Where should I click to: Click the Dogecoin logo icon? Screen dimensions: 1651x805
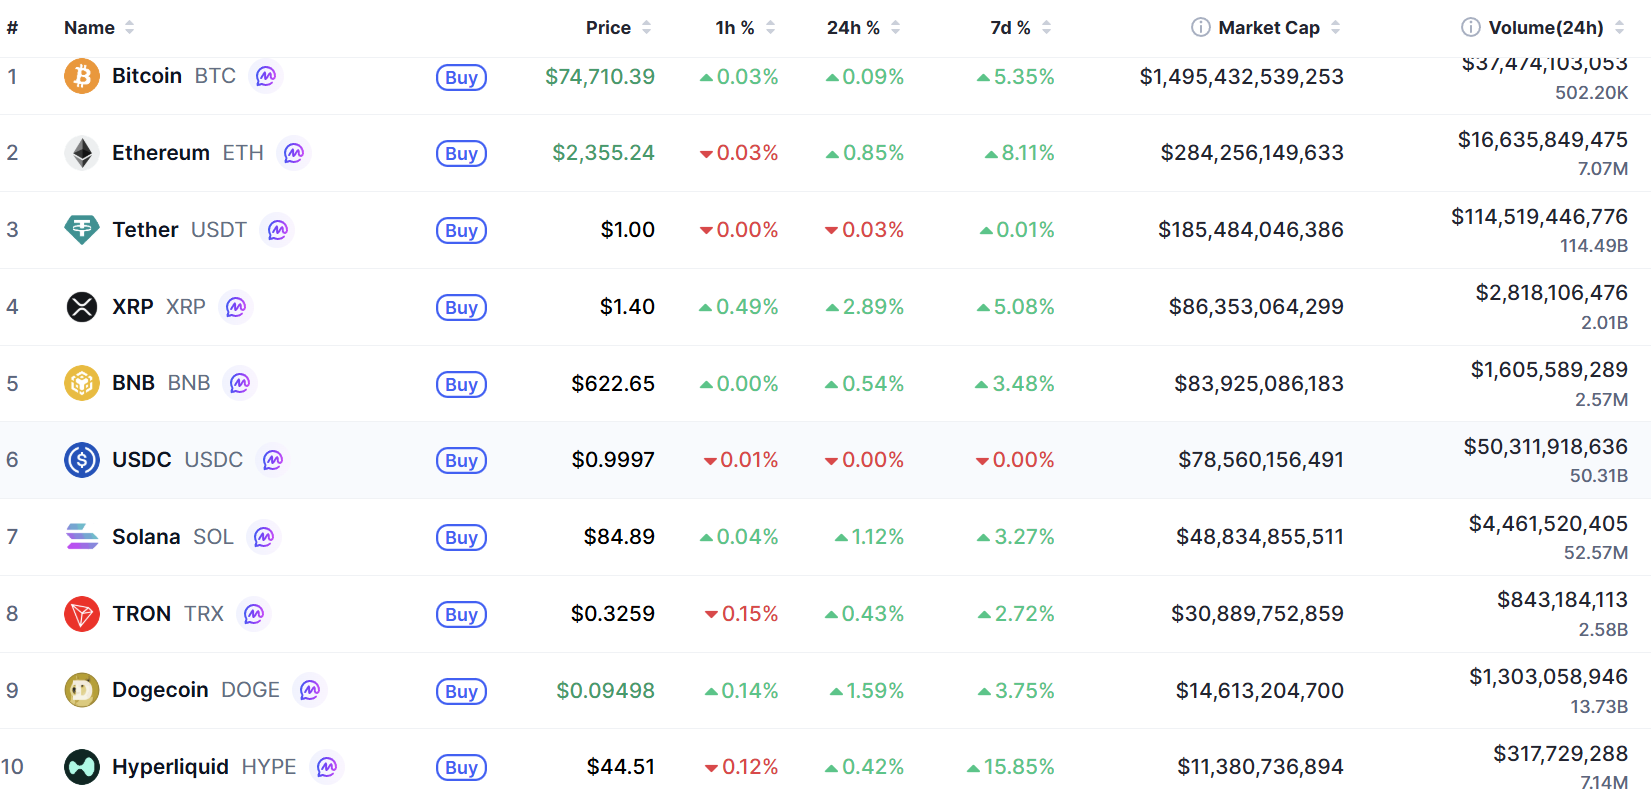point(82,690)
